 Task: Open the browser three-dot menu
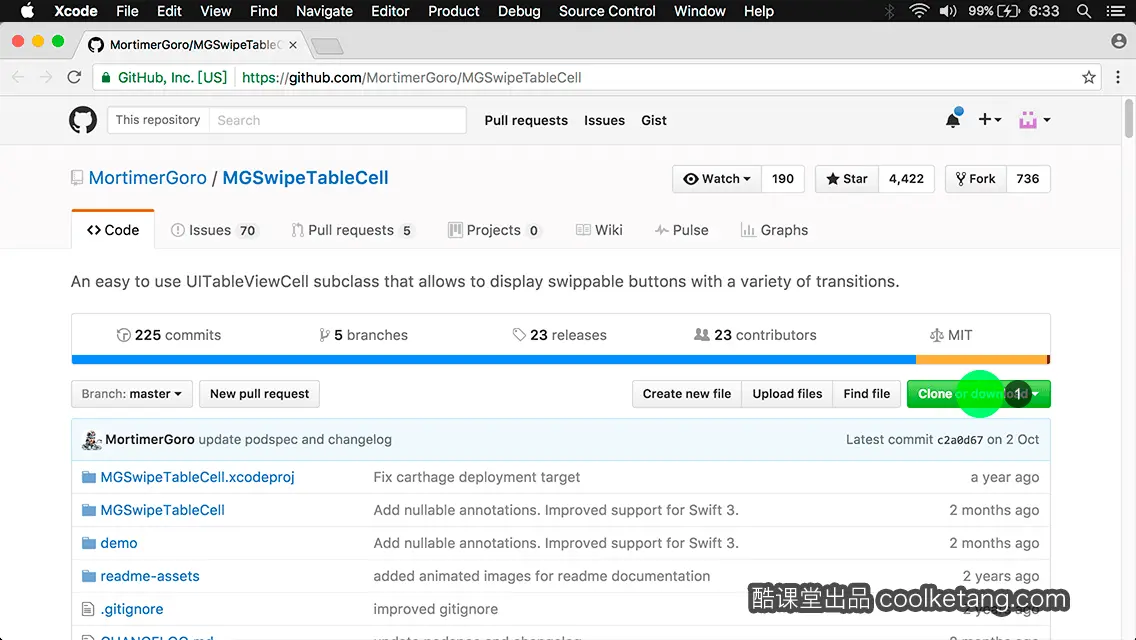(1118, 77)
